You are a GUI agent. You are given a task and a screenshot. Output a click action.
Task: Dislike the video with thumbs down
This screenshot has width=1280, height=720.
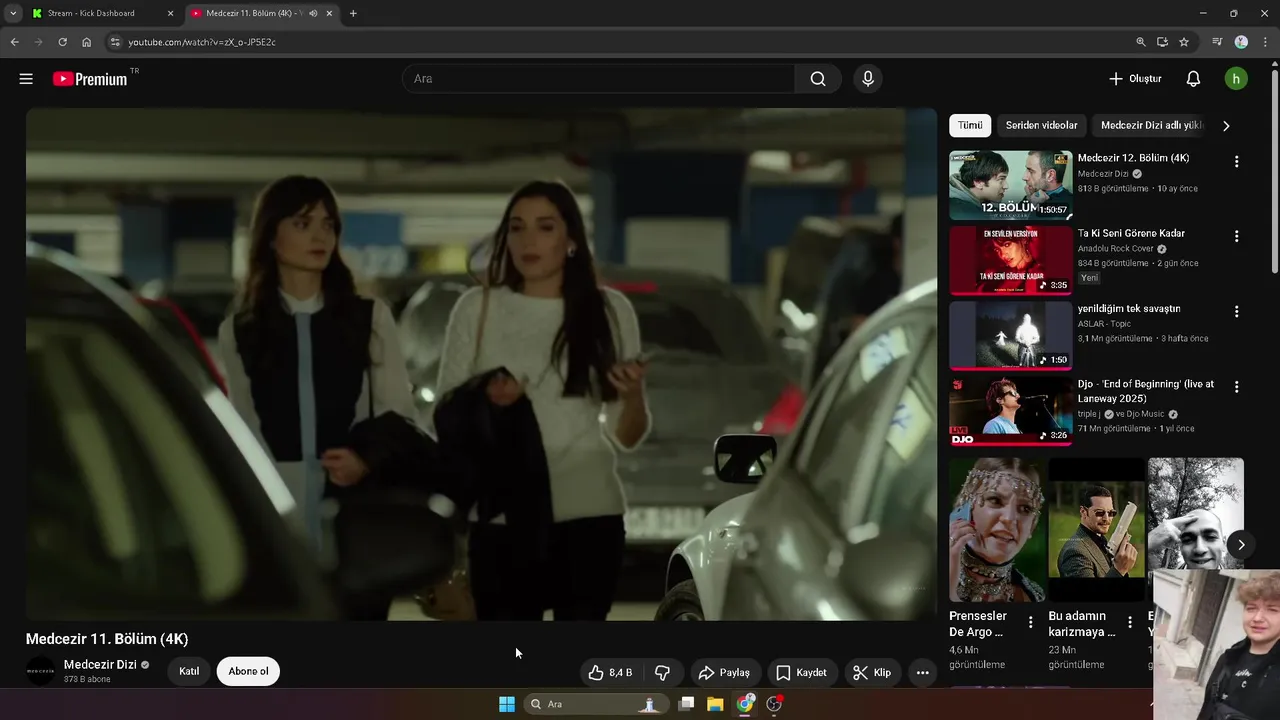pos(662,673)
